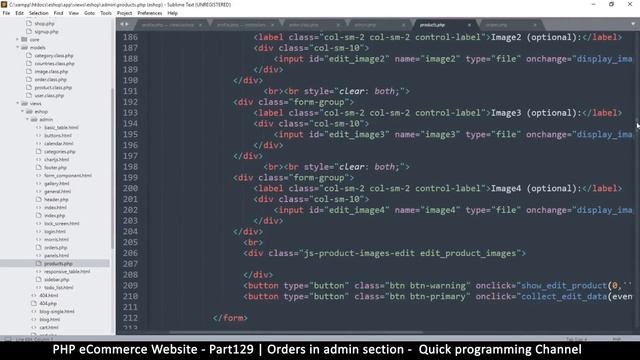Viewport: 640px width, 360px height.
Task: Open 404.php in the sidebar
Action: point(48,303)
